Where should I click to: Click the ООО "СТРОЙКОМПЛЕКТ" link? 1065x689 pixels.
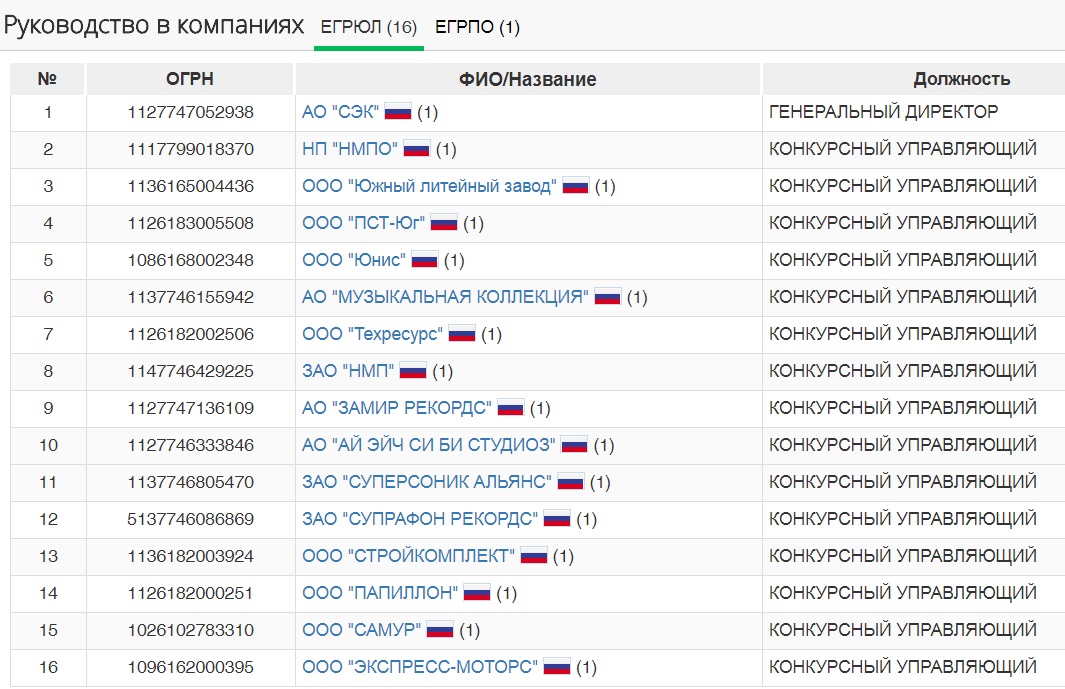click(x=409, y=556)
